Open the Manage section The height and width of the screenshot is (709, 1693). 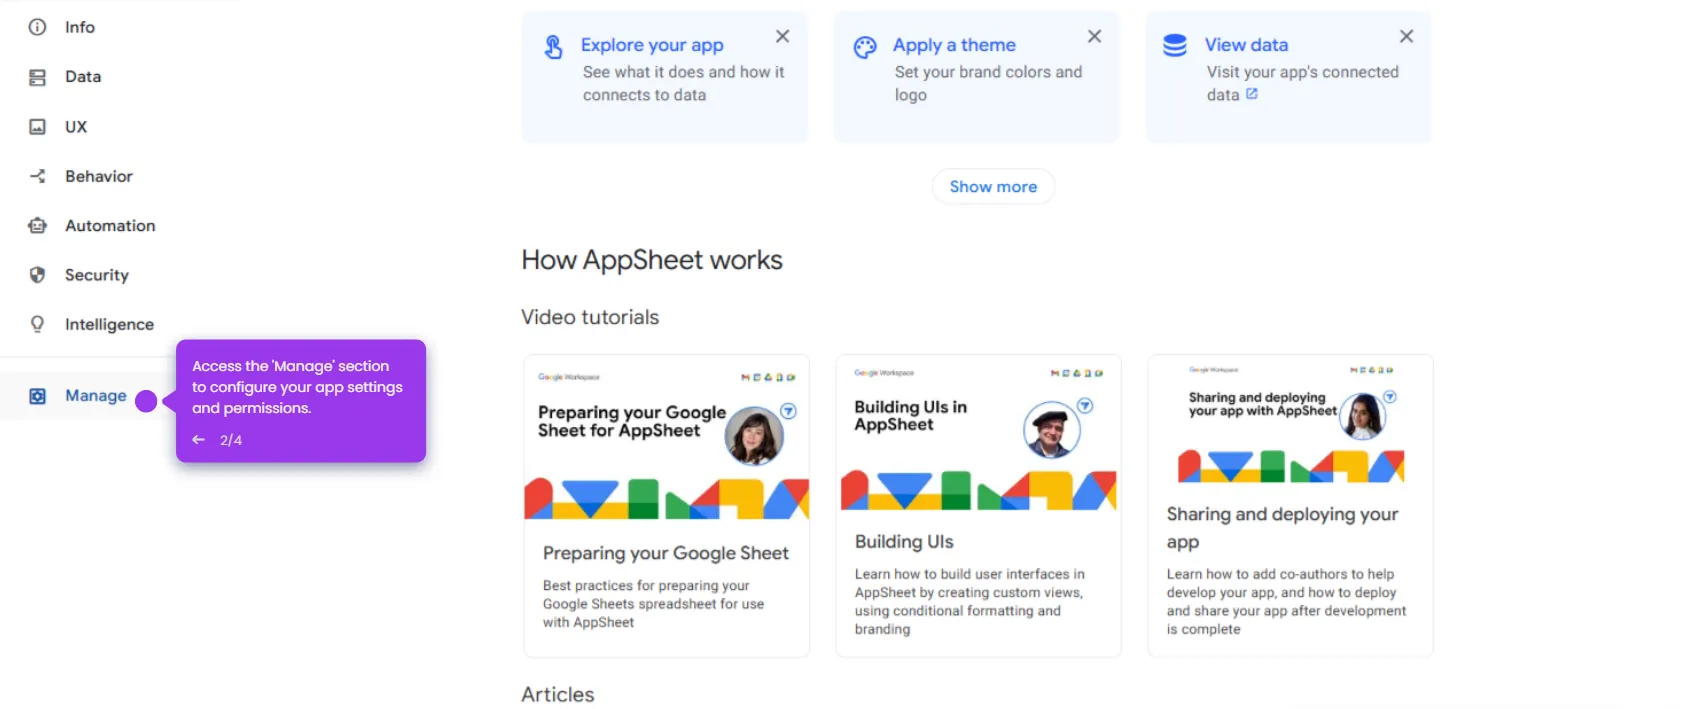coord(96,396)
